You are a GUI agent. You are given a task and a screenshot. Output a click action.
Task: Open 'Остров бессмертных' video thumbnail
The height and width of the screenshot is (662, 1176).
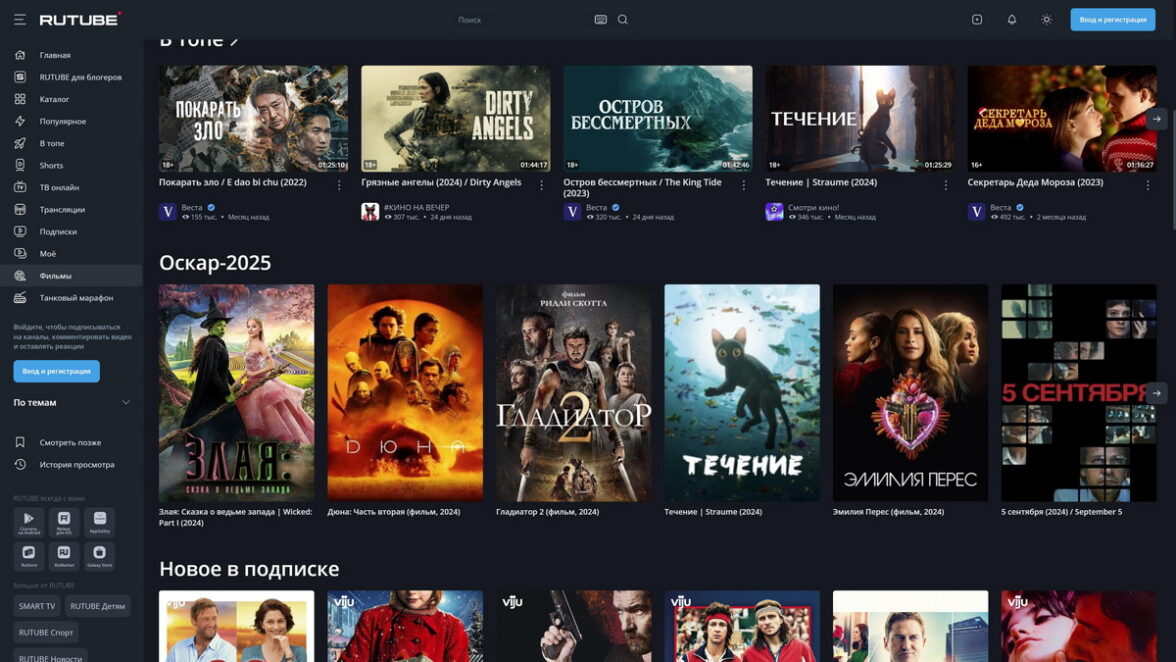tap(658, 118)
